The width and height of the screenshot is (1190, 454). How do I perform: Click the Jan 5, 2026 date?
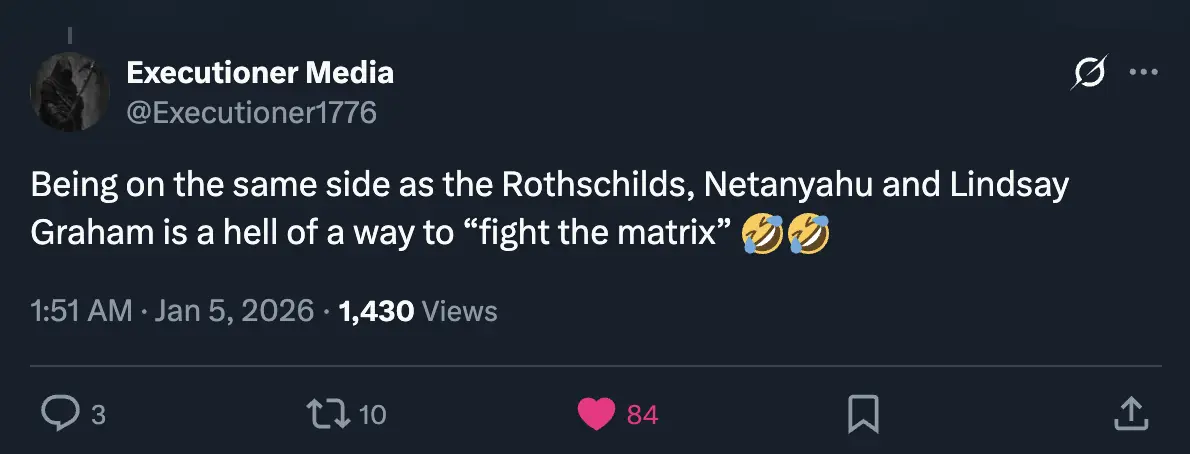234,311
